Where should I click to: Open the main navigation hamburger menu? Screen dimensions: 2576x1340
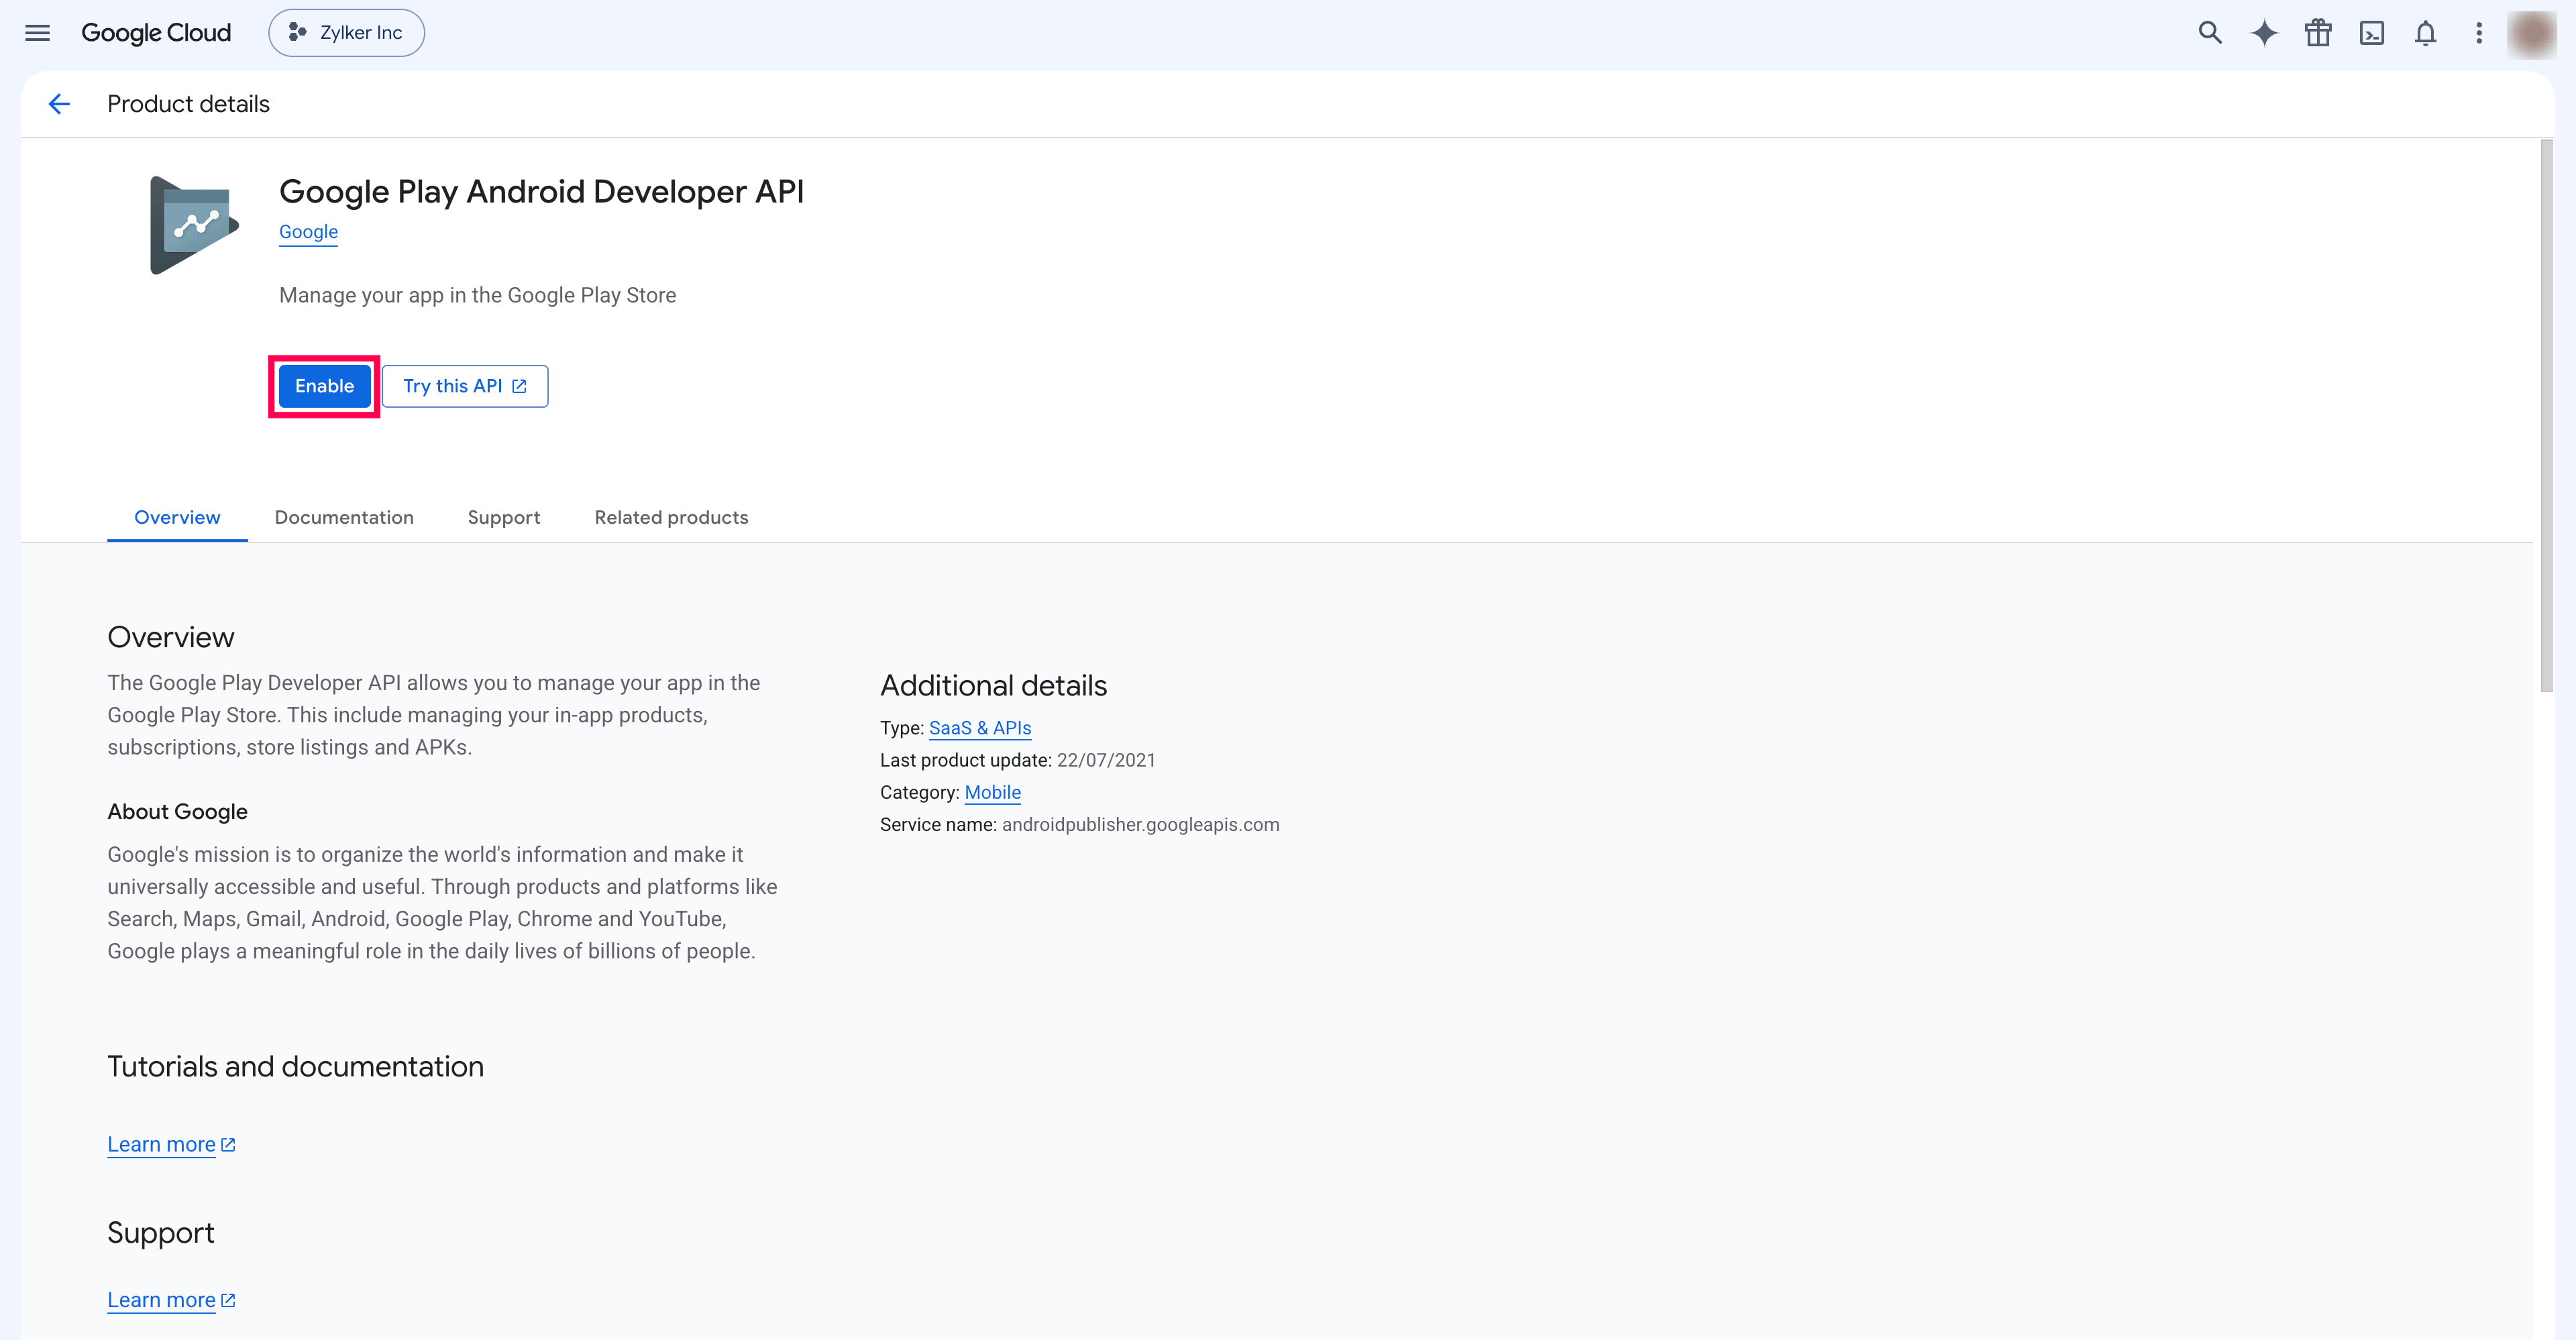[x=37, y=33]
